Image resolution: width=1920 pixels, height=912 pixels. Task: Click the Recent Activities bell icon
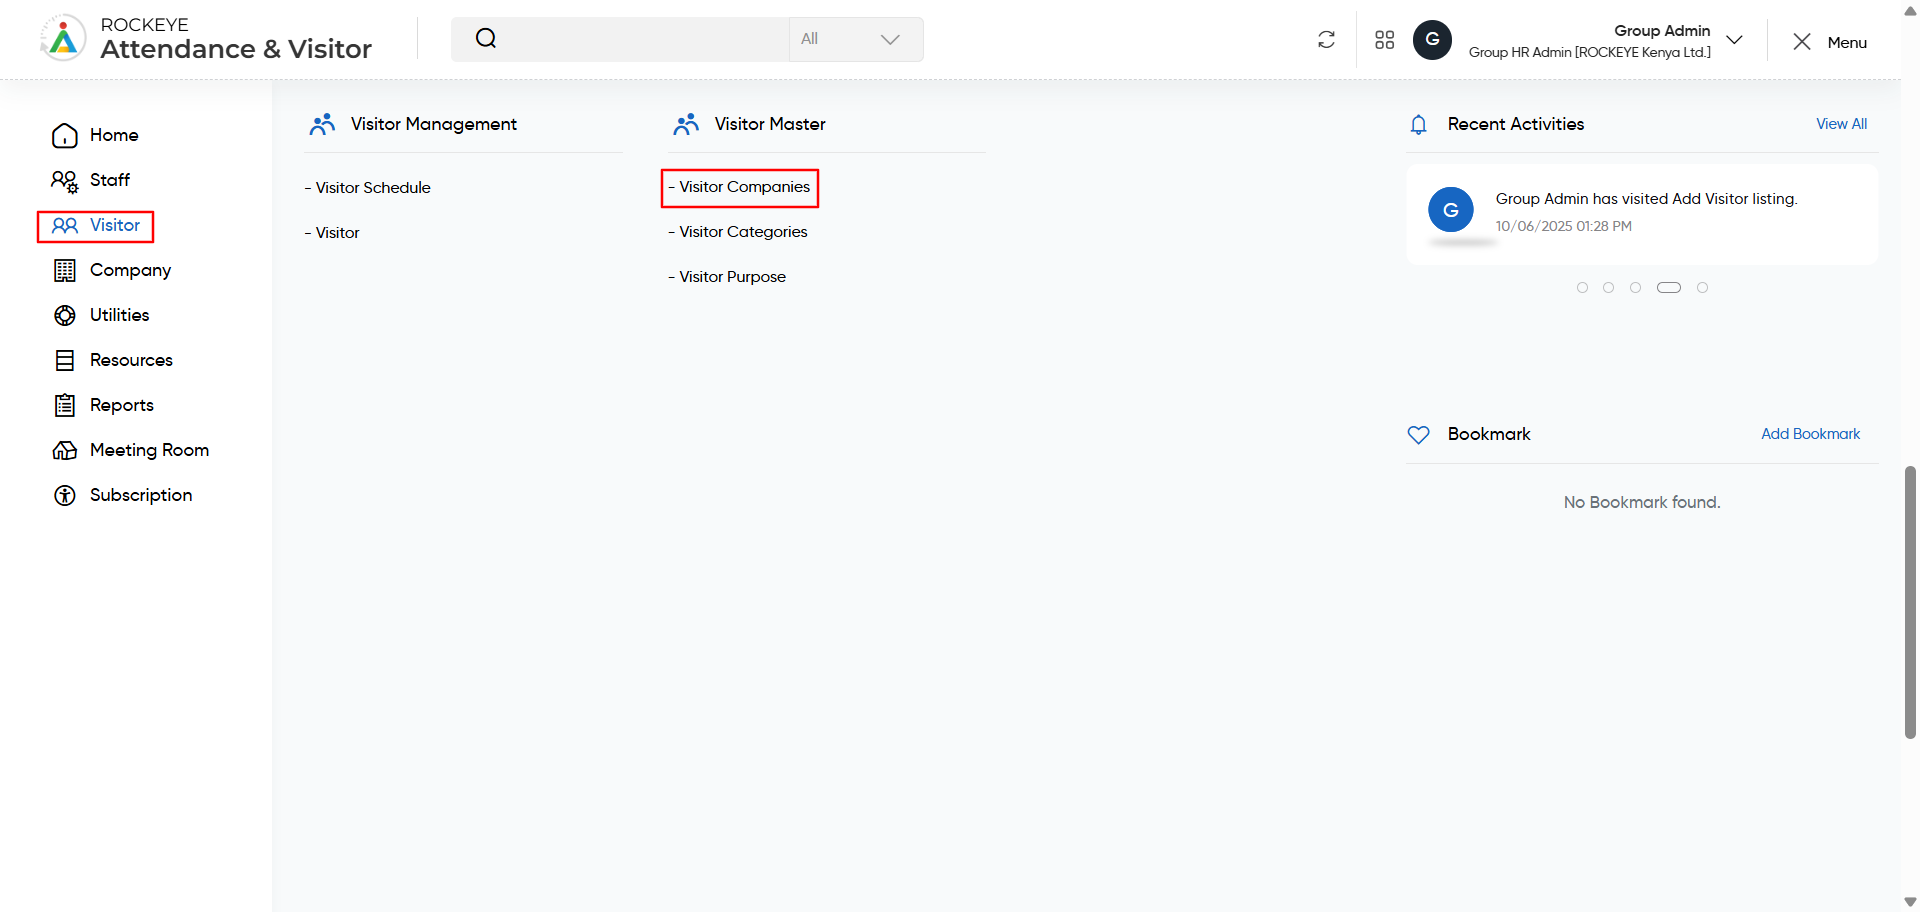[x=1418, y=124]
